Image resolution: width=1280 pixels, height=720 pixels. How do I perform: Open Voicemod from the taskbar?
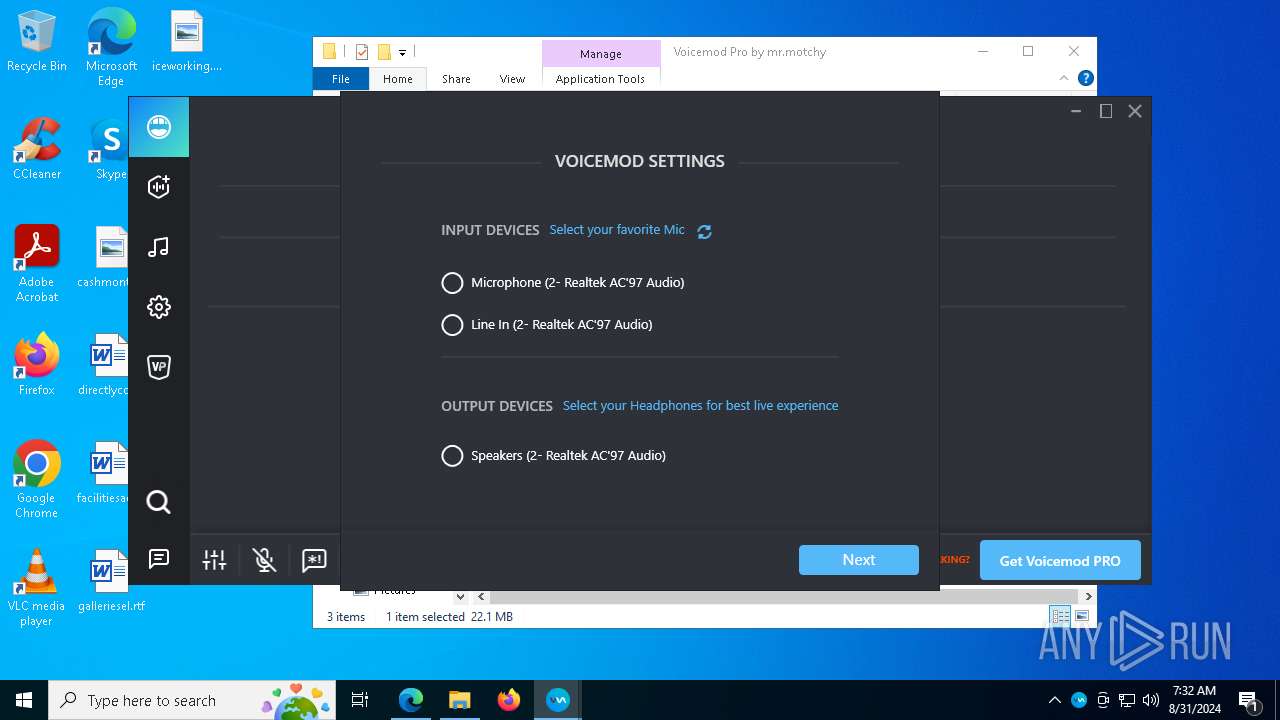(x=558, y=700)
